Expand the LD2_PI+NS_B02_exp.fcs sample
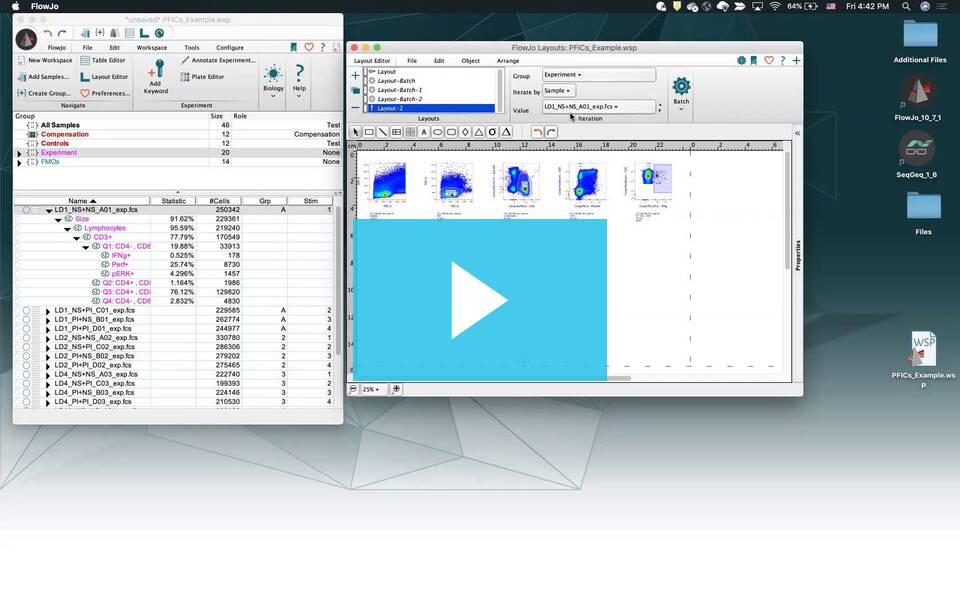960x600 pixels. click(48, 356)
